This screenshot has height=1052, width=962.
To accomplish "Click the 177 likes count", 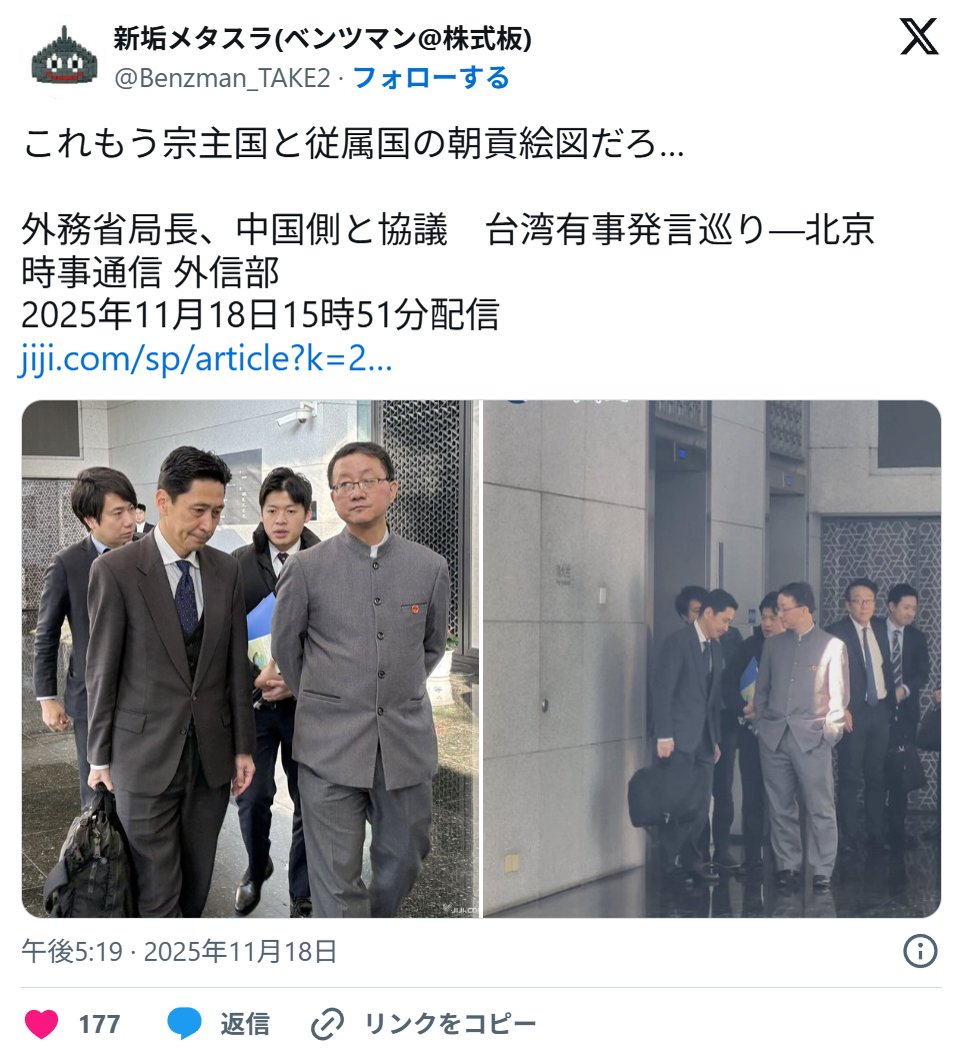I will (99, 1024).
